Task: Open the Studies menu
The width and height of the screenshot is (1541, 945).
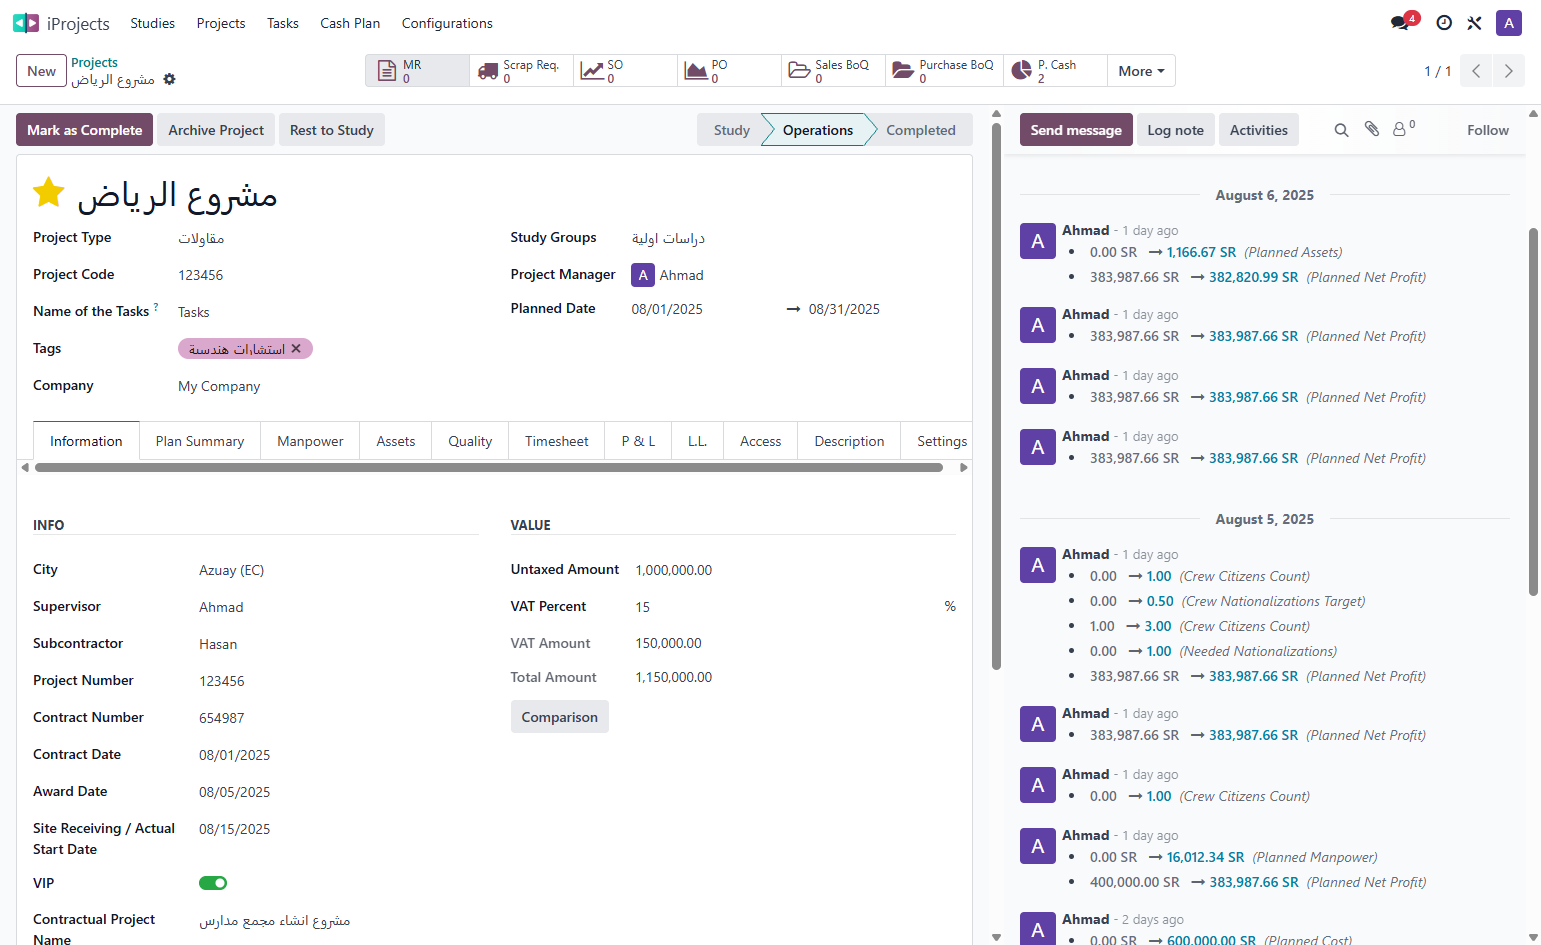Action: coord(152,23)
